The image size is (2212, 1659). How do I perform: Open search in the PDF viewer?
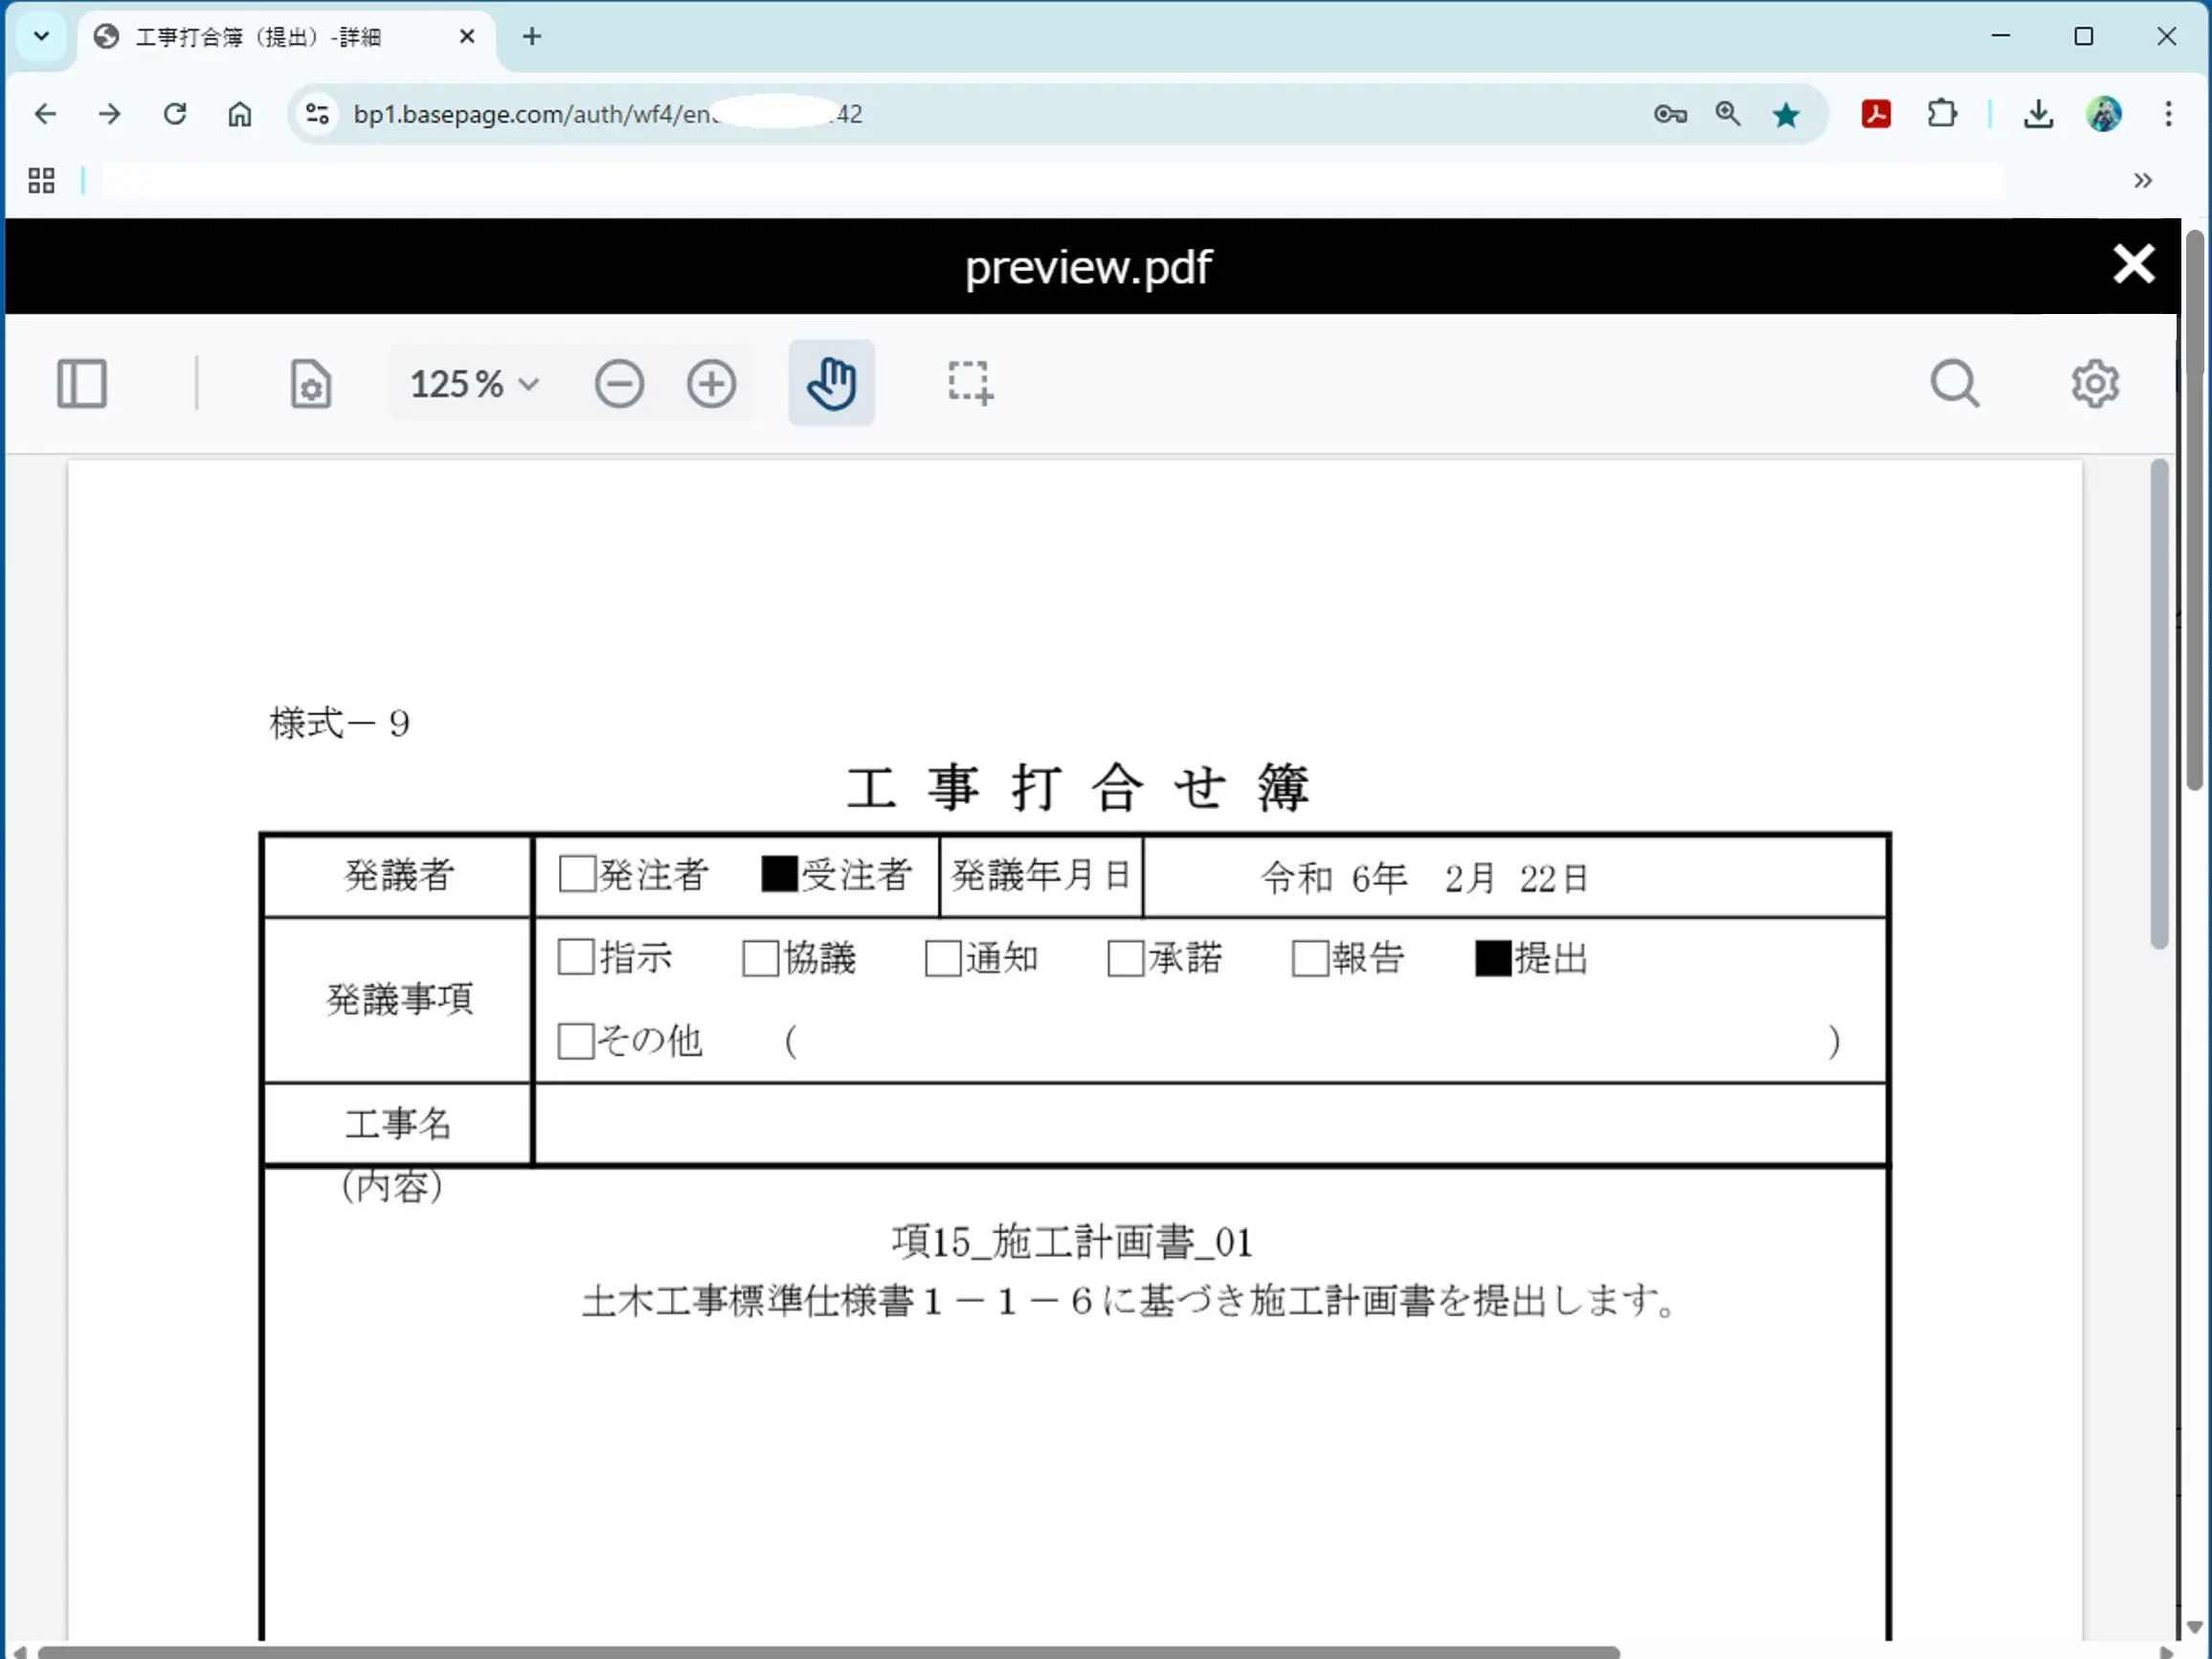pyautogui.click(x=1955, y=384)
